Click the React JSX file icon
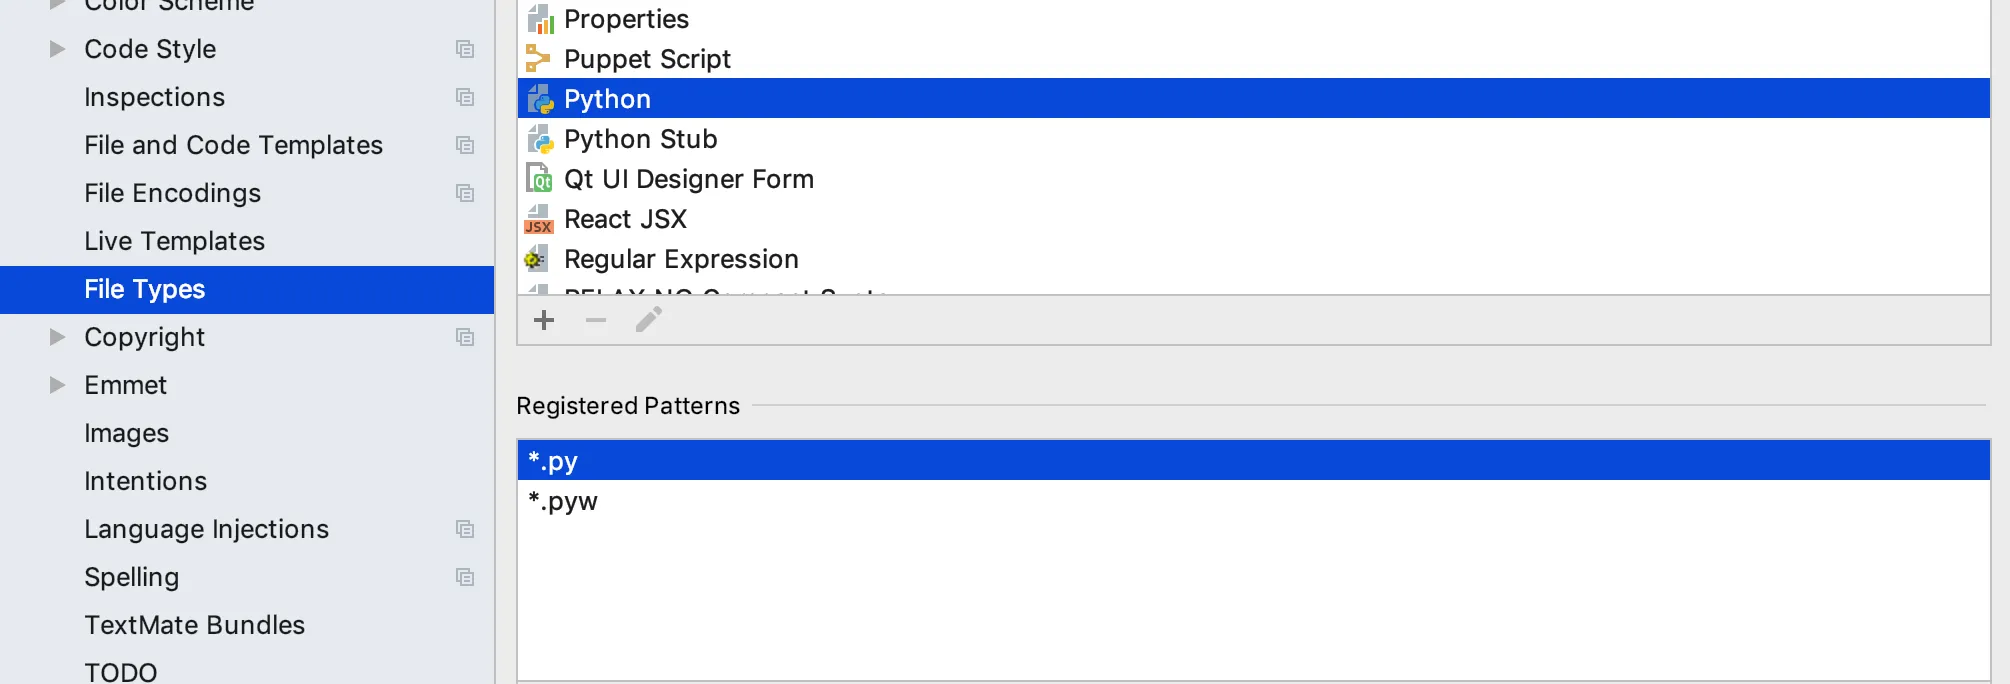Viewport: 2010px width, 684px height. tap(539, 219)
